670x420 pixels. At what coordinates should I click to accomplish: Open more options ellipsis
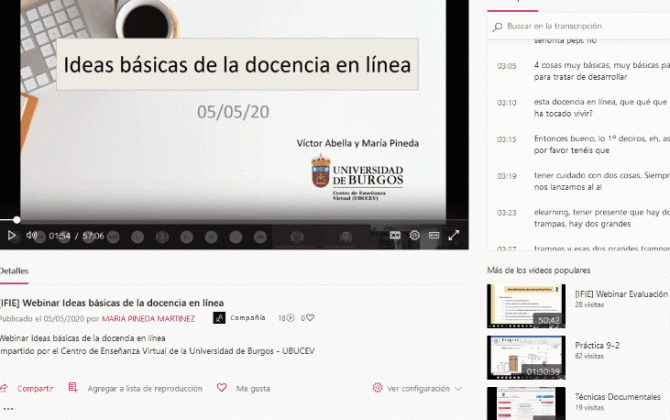coord(8,409)
